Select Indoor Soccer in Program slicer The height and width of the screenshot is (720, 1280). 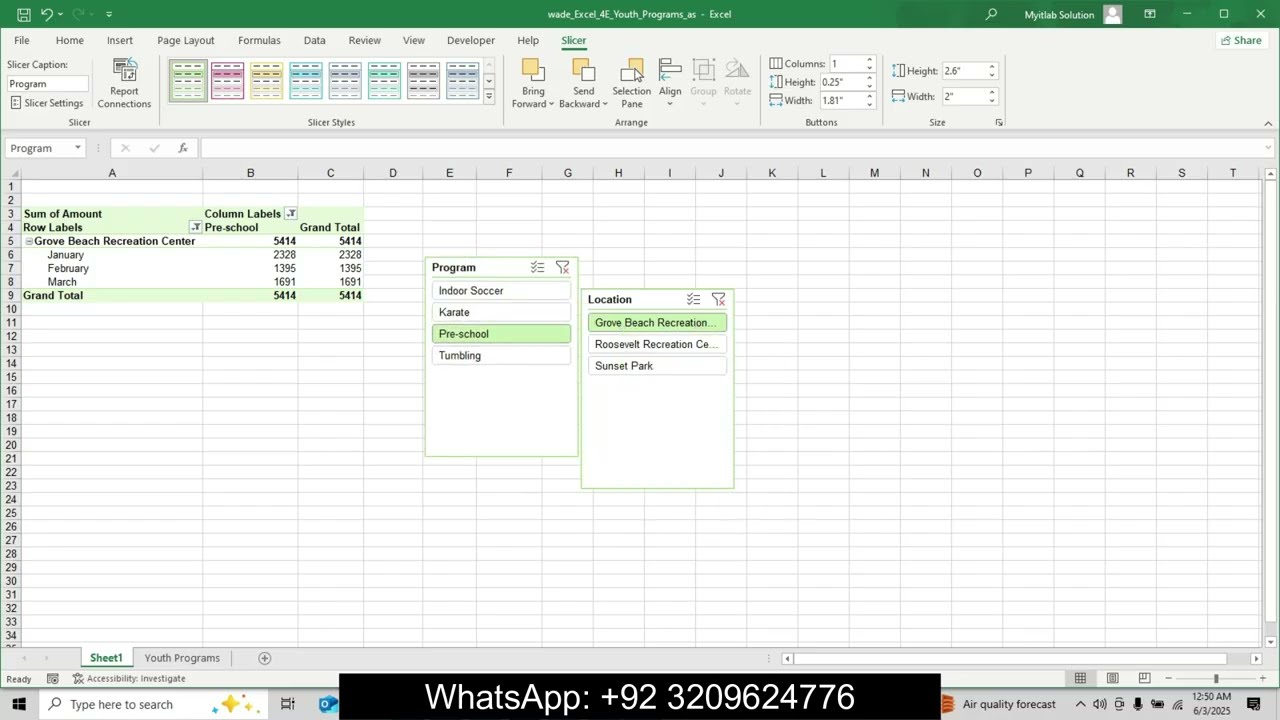(502, 291)
